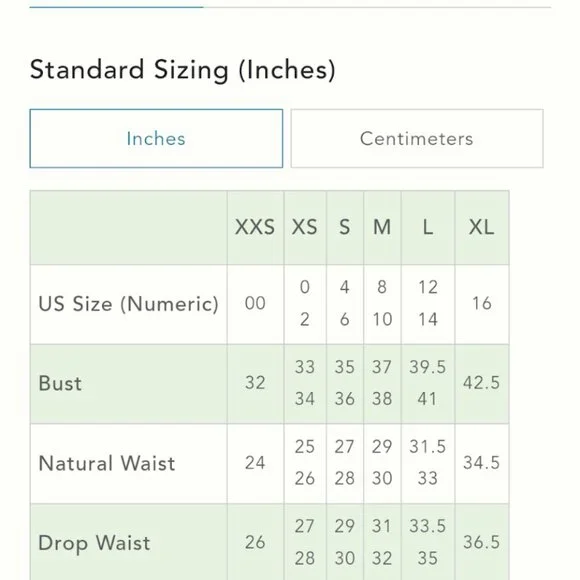
Task: Click the Bust row label
Action: pyautogui.click(x=60, y=383)
